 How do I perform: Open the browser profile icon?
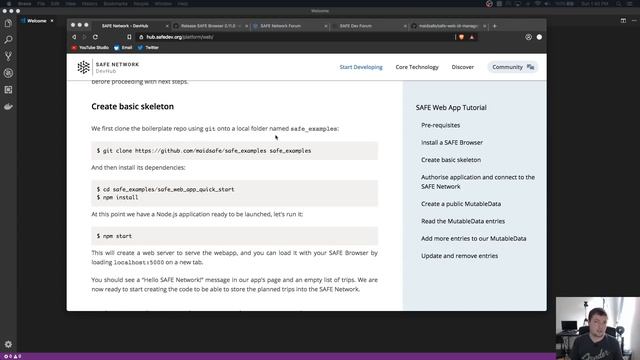pyautogui.click(x=529, y=37)
